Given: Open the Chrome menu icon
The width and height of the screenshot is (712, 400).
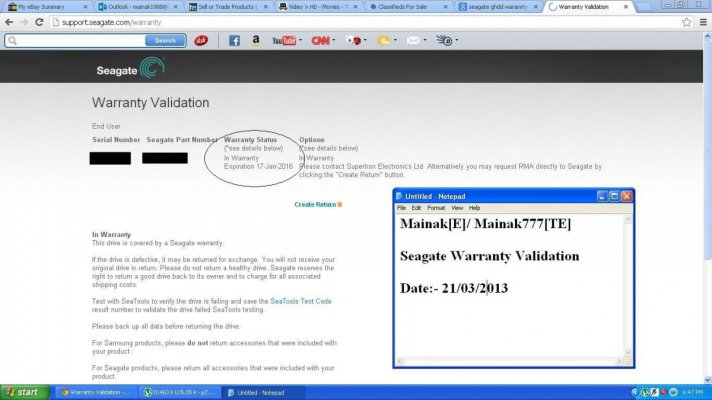Looking at the screenshot, I should click(703, 22).
